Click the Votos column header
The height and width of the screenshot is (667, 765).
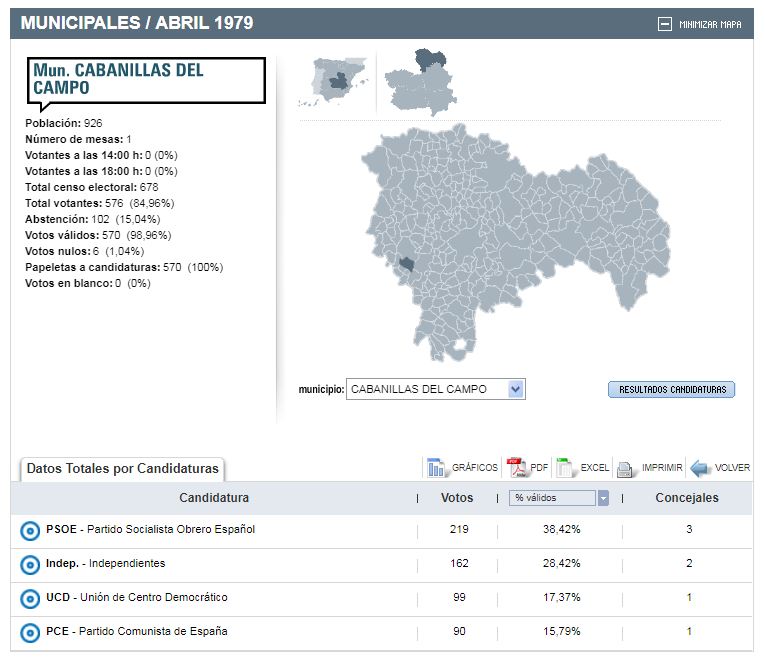point(457,498)
